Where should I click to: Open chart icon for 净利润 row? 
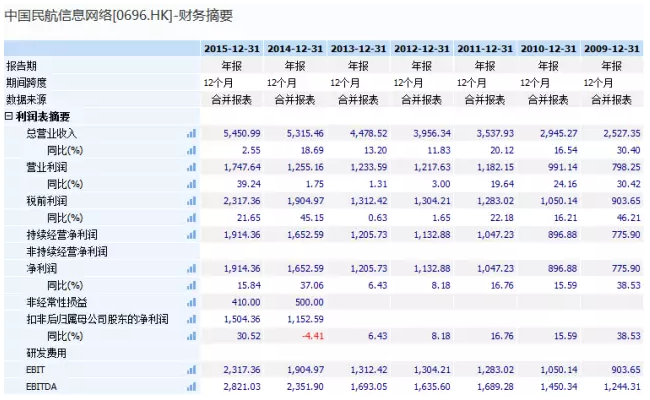(191, 269)
